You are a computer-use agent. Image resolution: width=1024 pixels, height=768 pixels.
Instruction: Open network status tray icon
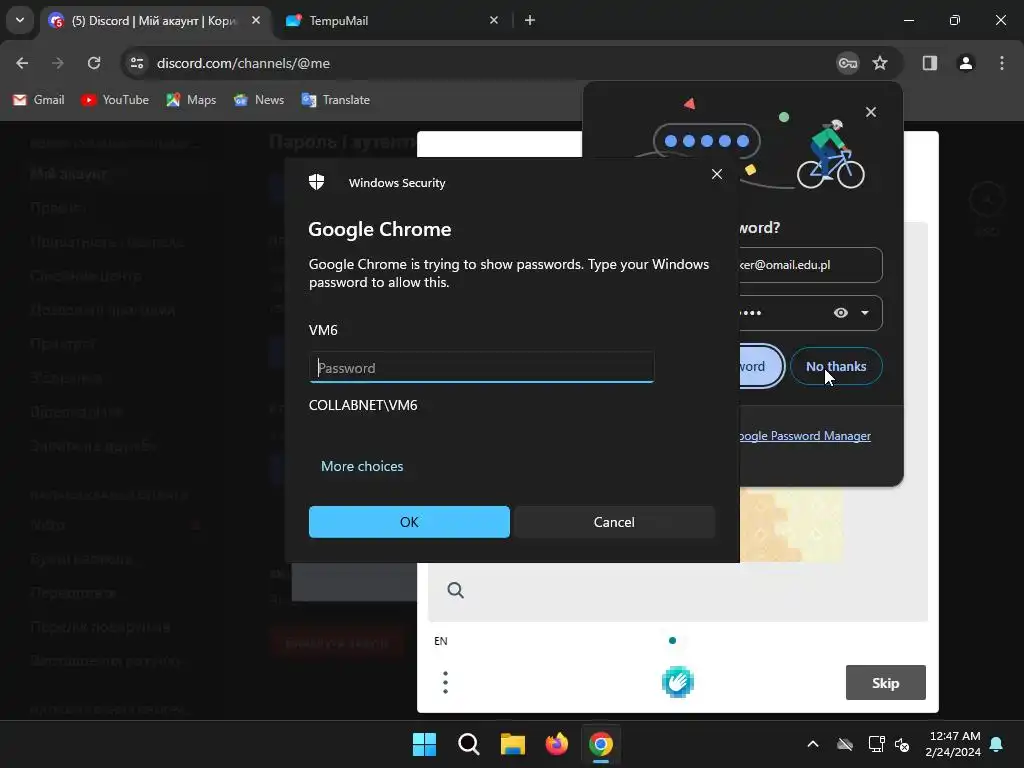click(x=876, y=744)
